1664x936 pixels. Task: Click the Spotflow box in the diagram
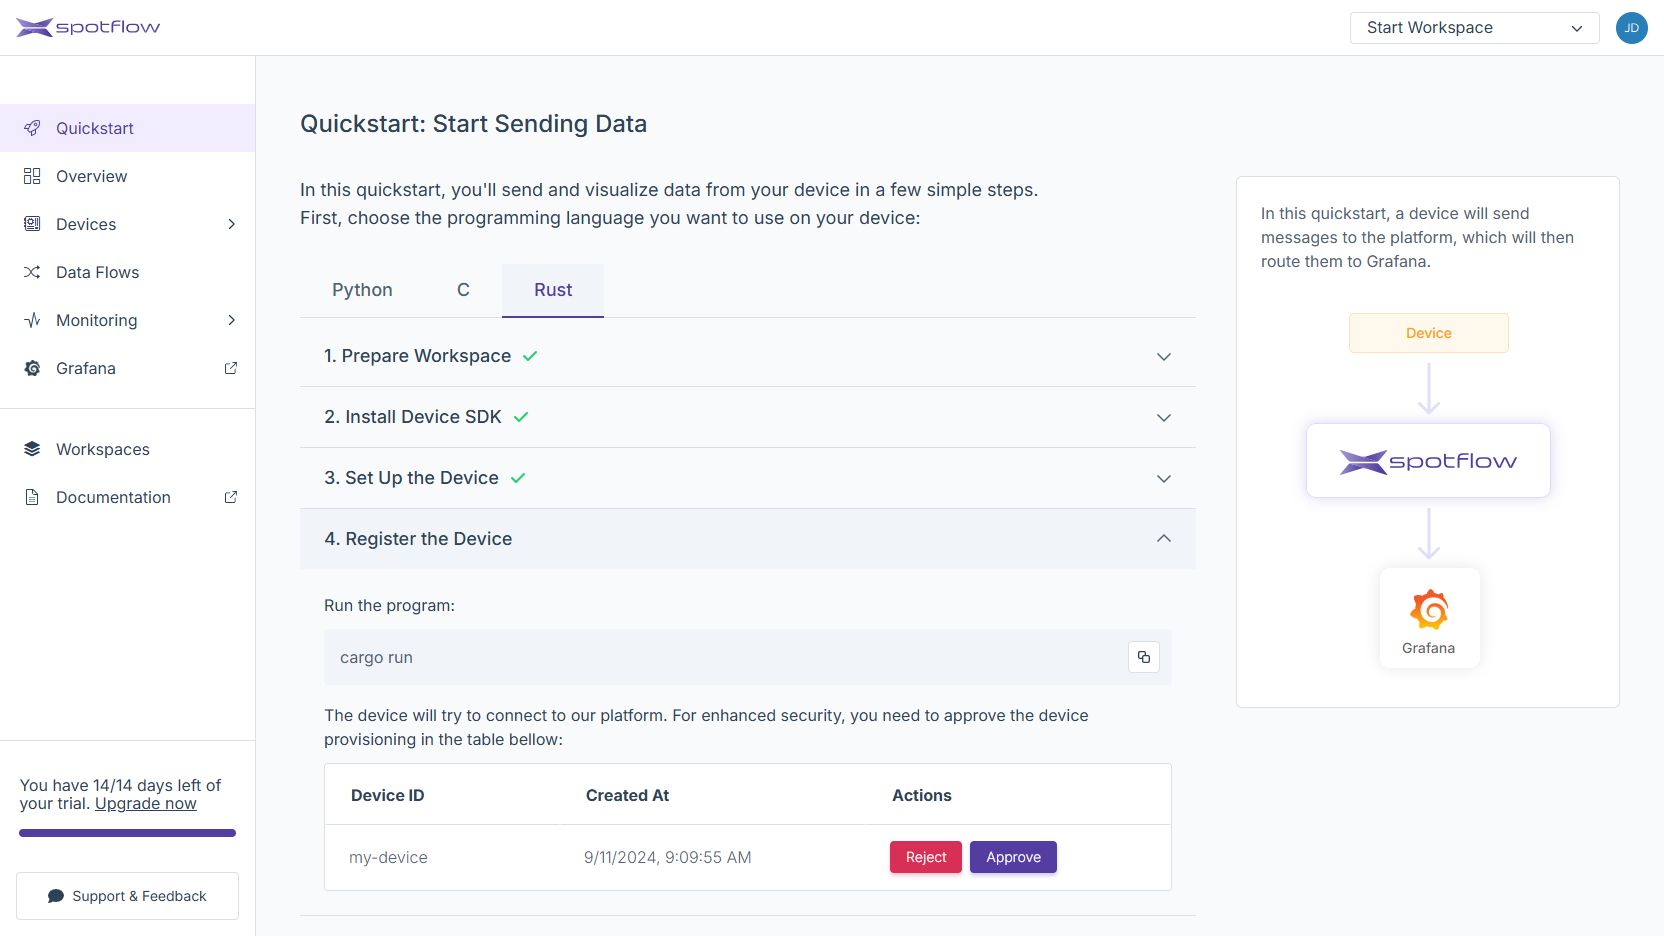(1428, 461)
